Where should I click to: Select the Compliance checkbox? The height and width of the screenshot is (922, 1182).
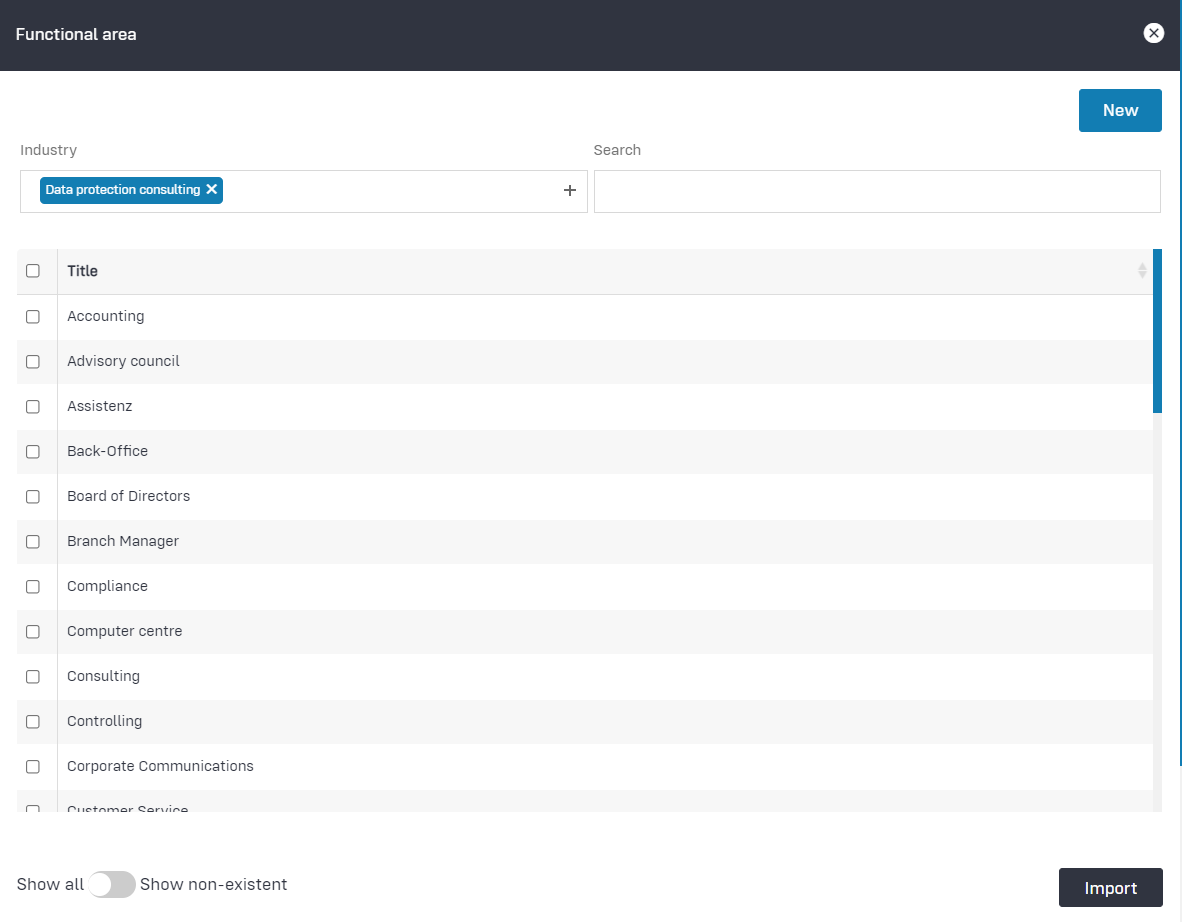33,587
